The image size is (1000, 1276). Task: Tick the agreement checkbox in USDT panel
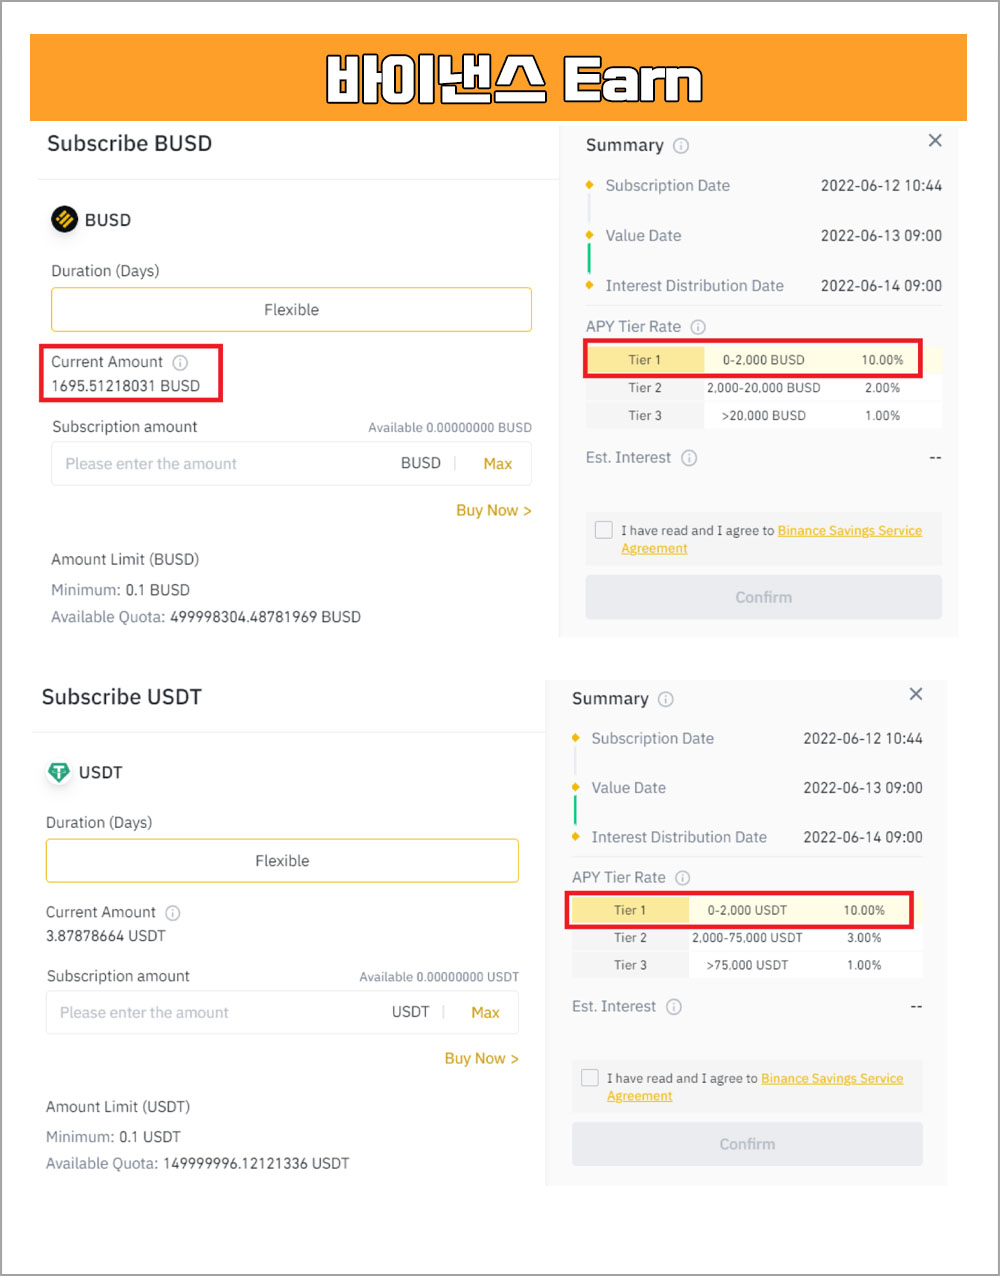pos(590,1078)
